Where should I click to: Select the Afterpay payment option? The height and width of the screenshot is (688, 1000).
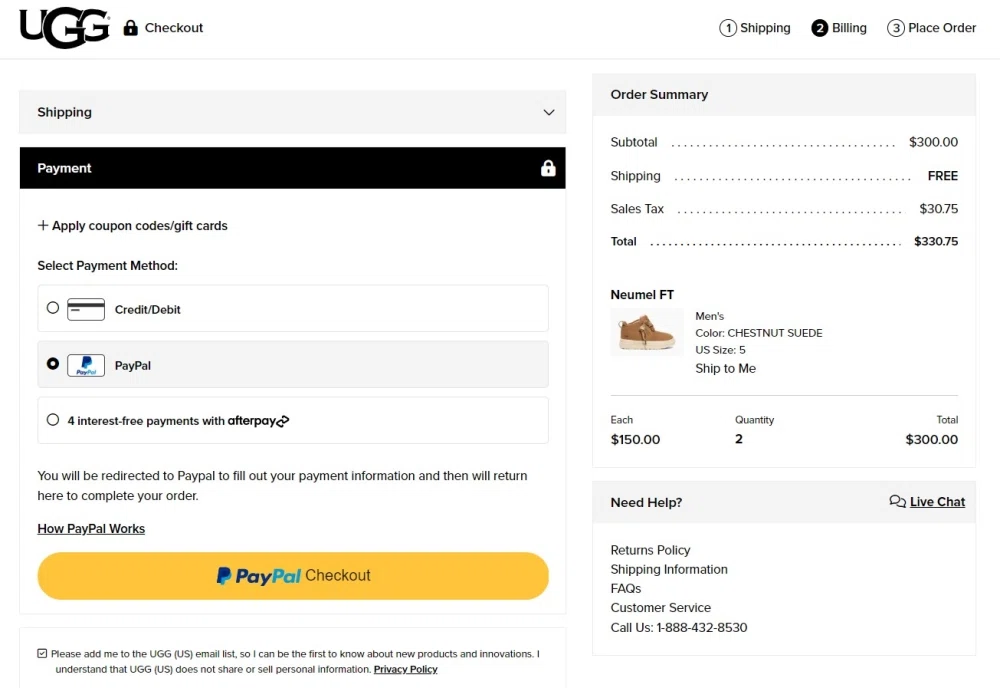point(52,420)
